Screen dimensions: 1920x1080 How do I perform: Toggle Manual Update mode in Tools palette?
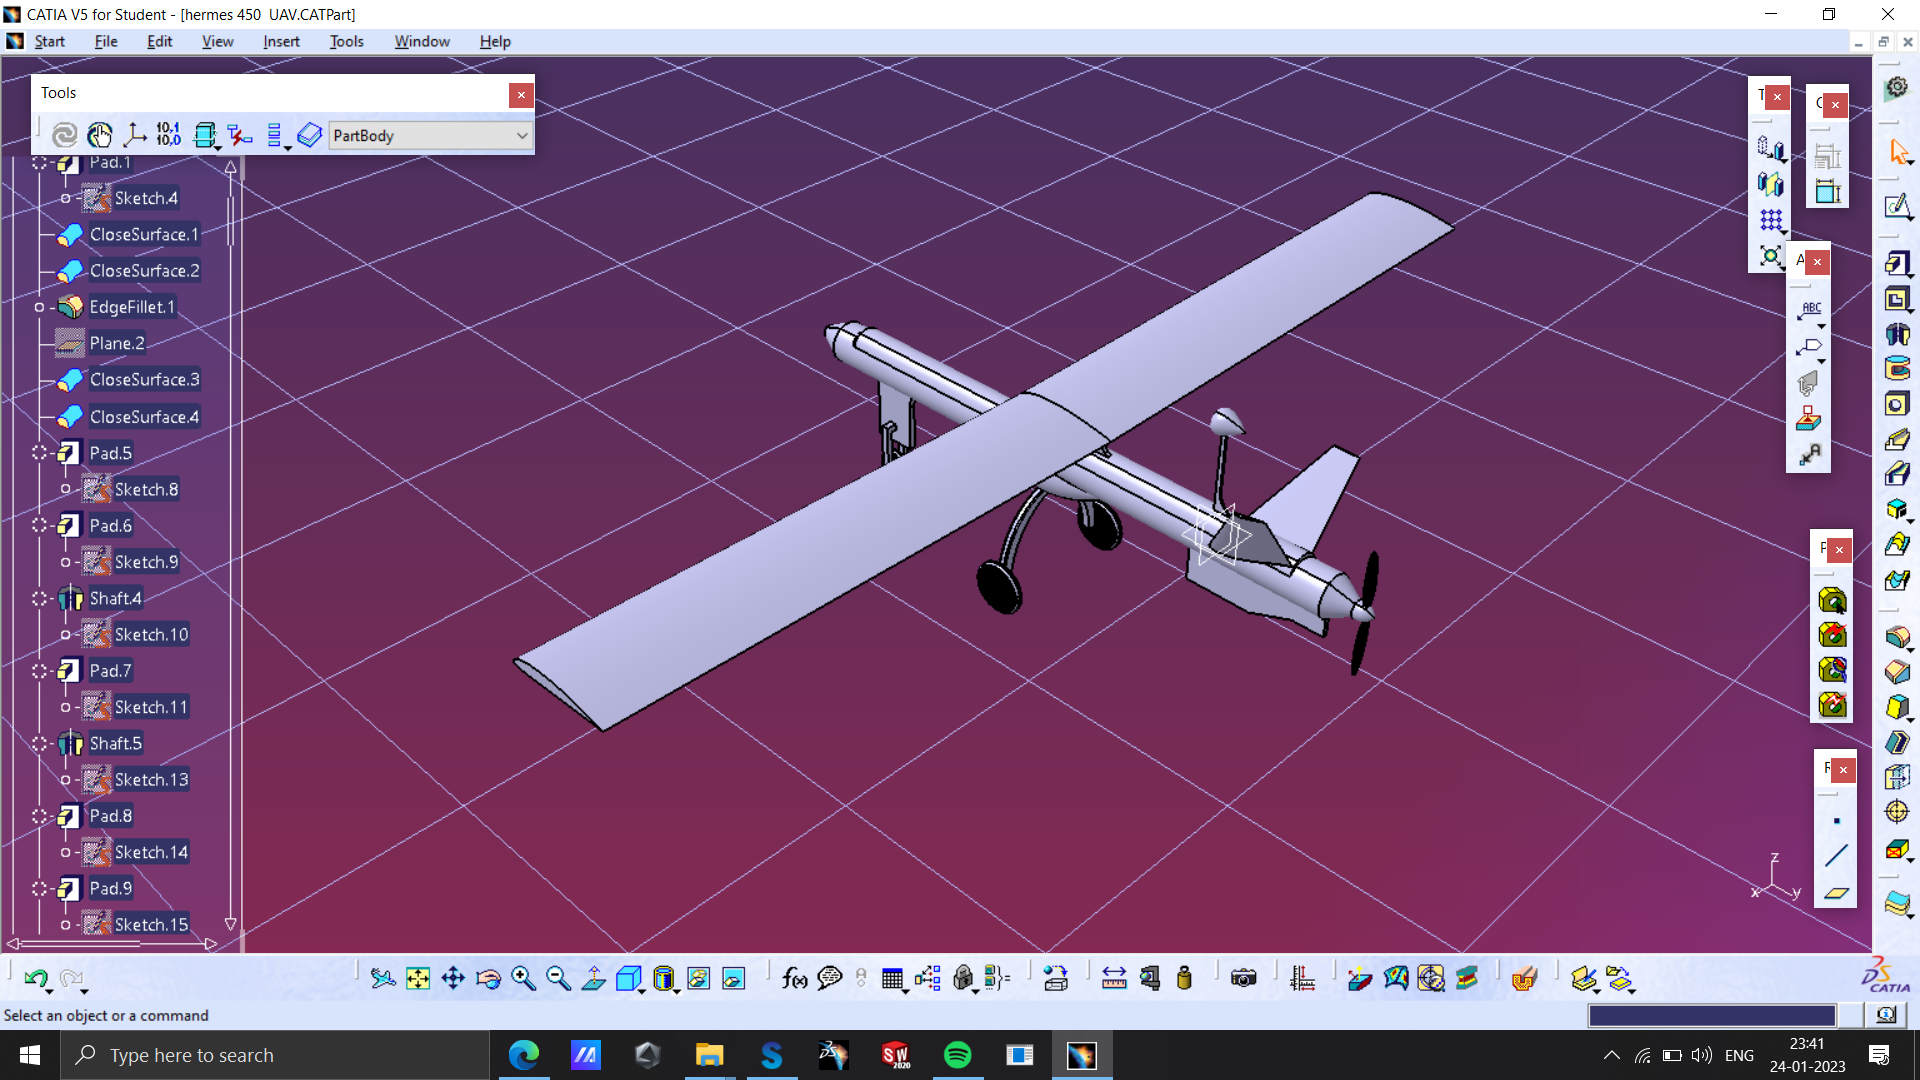pyautogui.click(x=99, y=135)
